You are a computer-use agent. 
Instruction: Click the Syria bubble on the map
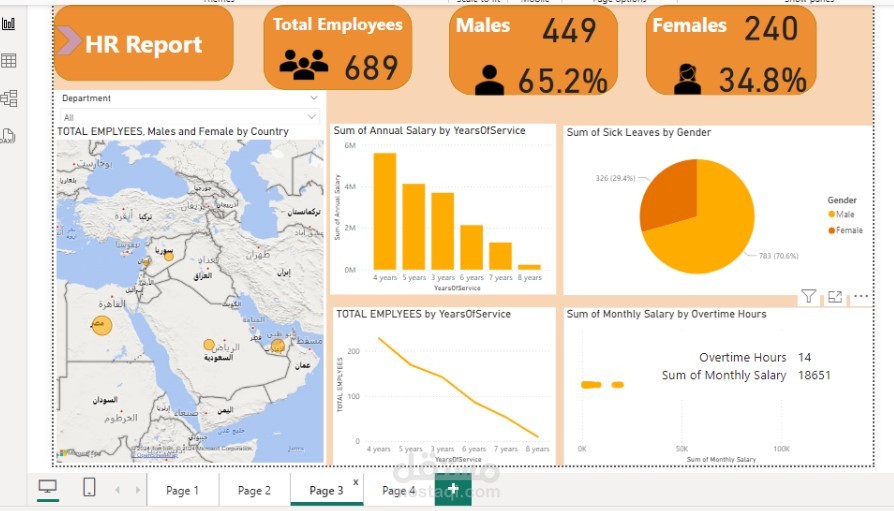tap(169, 257)
